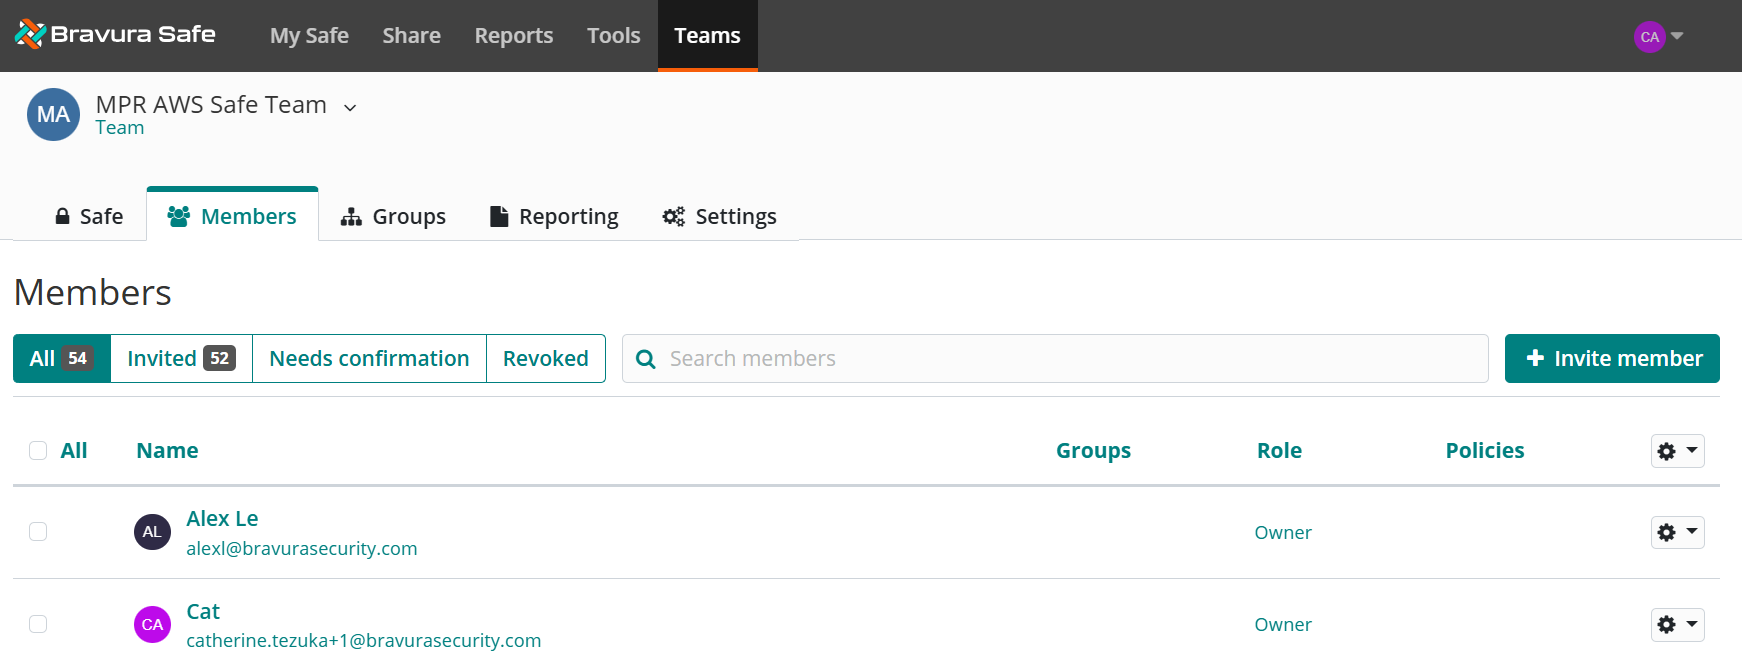Click the Search members input field
The width and height of the screenshot is (1742, 659).
tap(1055, 358)
